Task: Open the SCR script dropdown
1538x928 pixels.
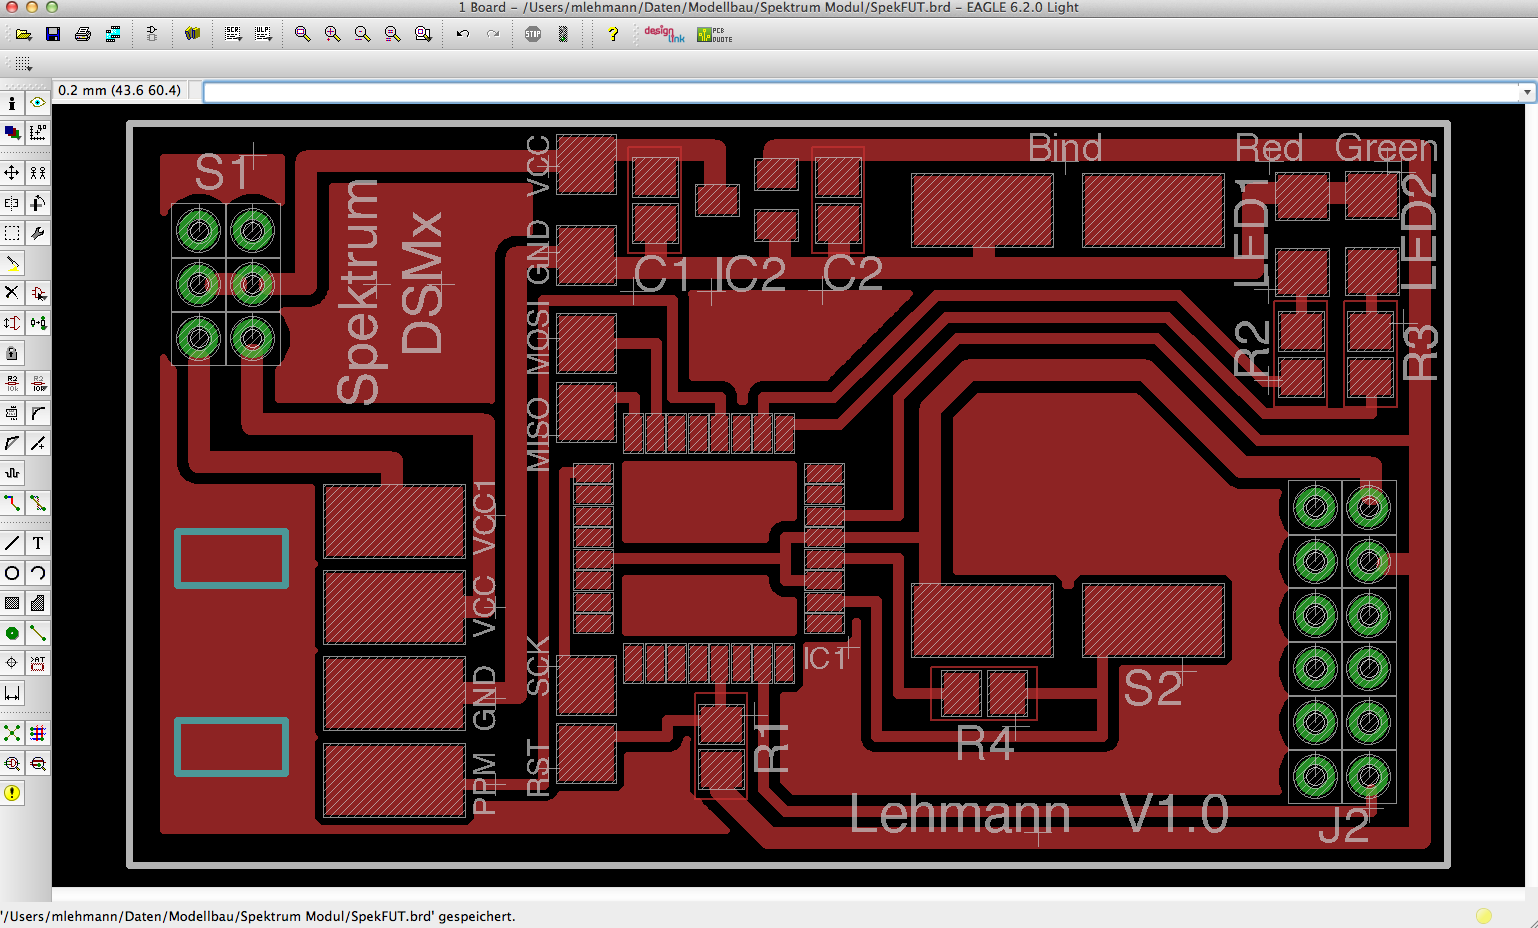Action: coord(233,34)
